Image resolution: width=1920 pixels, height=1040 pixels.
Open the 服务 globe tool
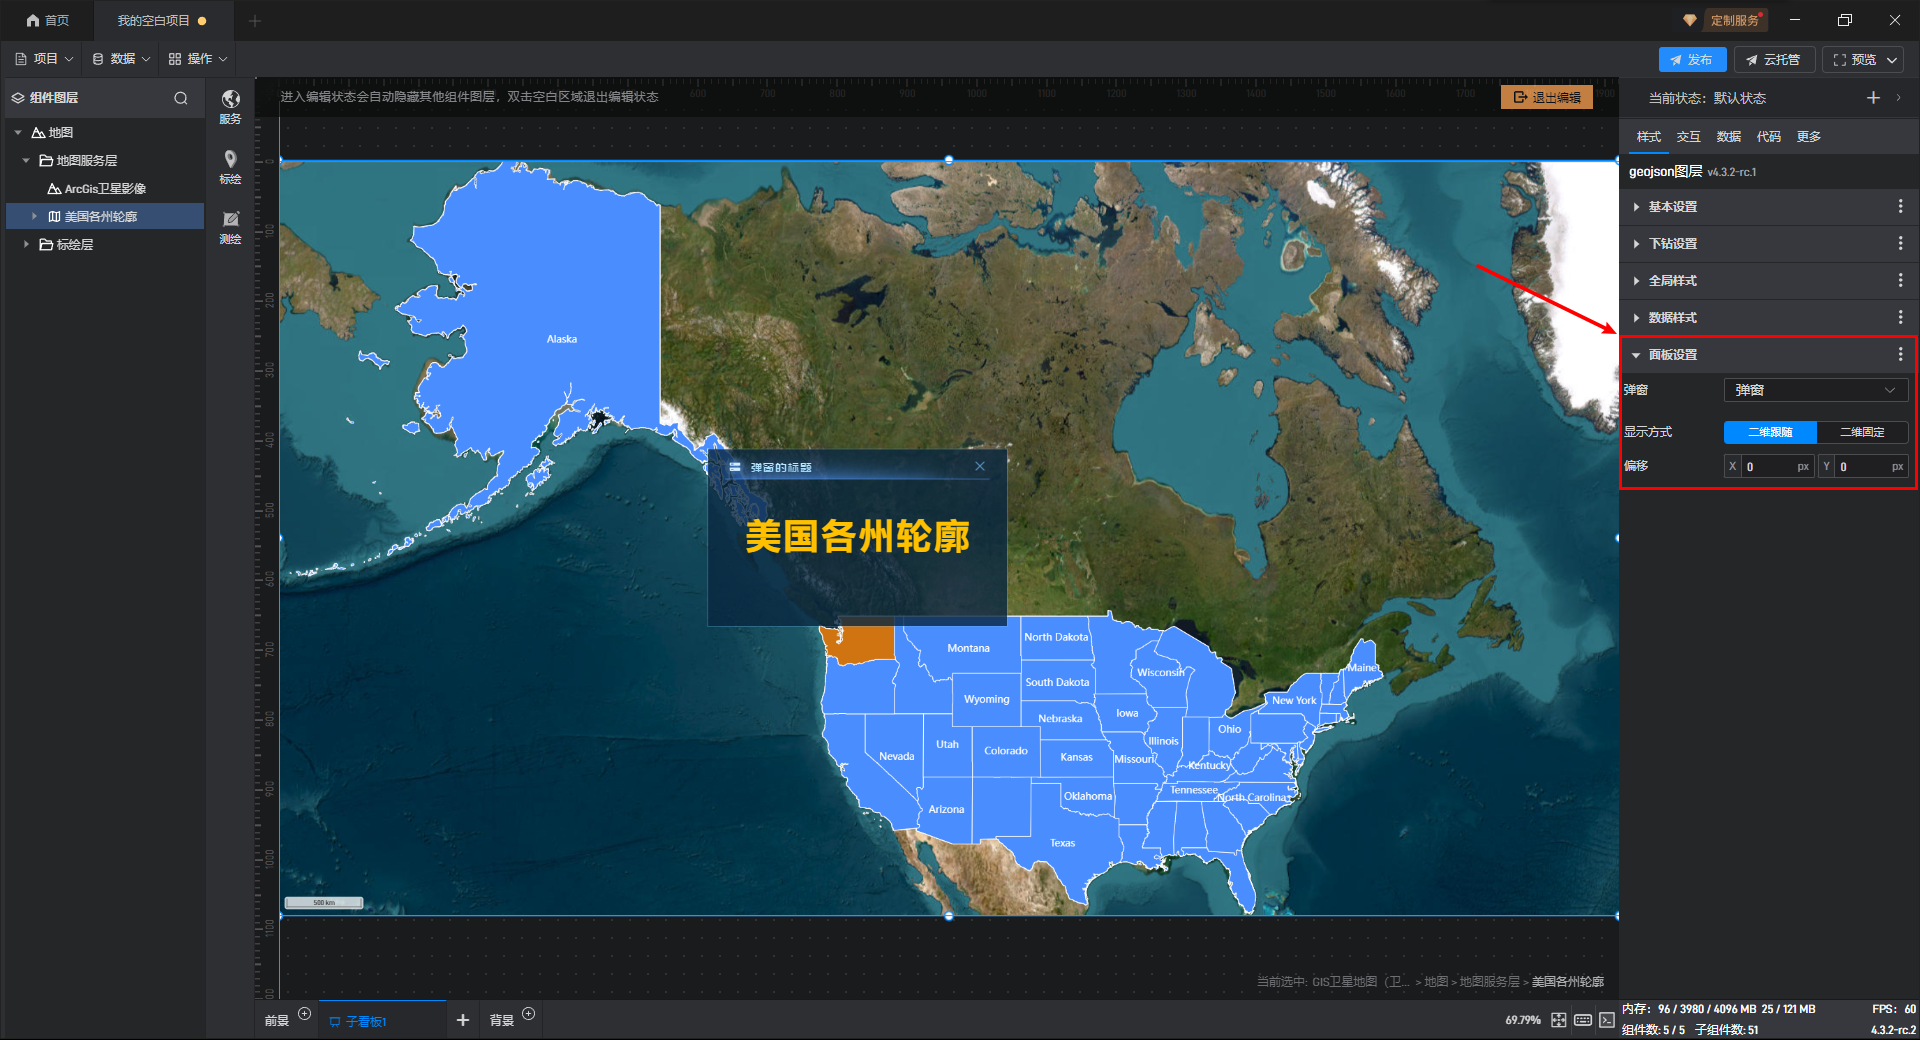230,104
